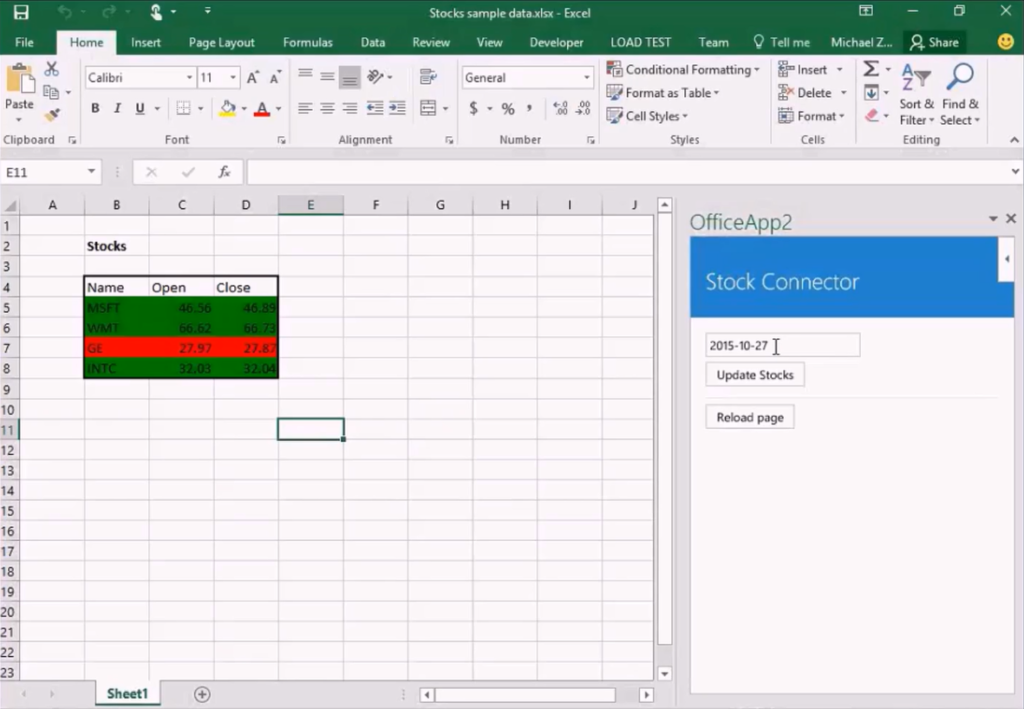Open Format as Table menu
Viewport: 1024px width, 709px height.
[x=663, y=93]
